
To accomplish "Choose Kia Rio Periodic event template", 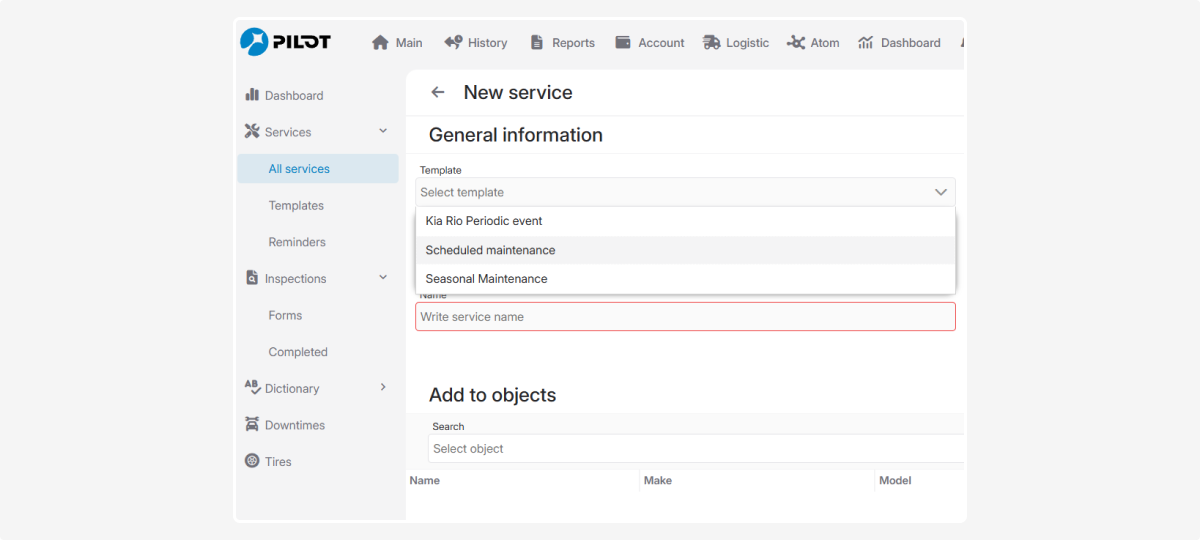I will point(484,221).
